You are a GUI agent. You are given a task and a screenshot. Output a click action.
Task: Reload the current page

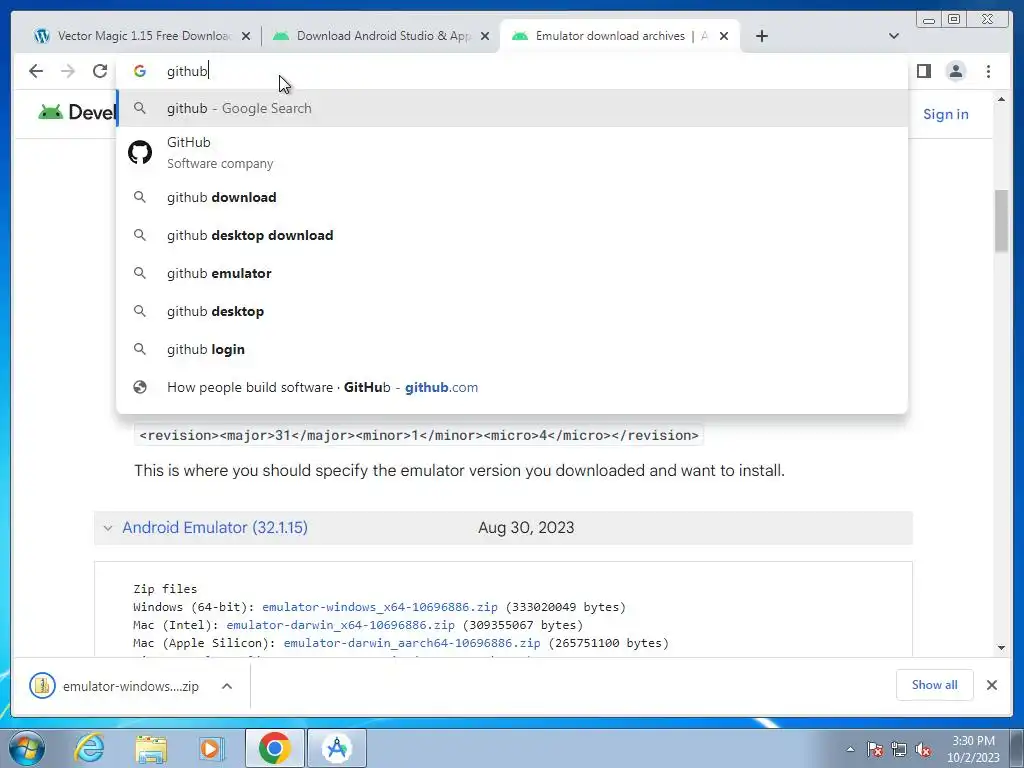click(x=100, y=71)
